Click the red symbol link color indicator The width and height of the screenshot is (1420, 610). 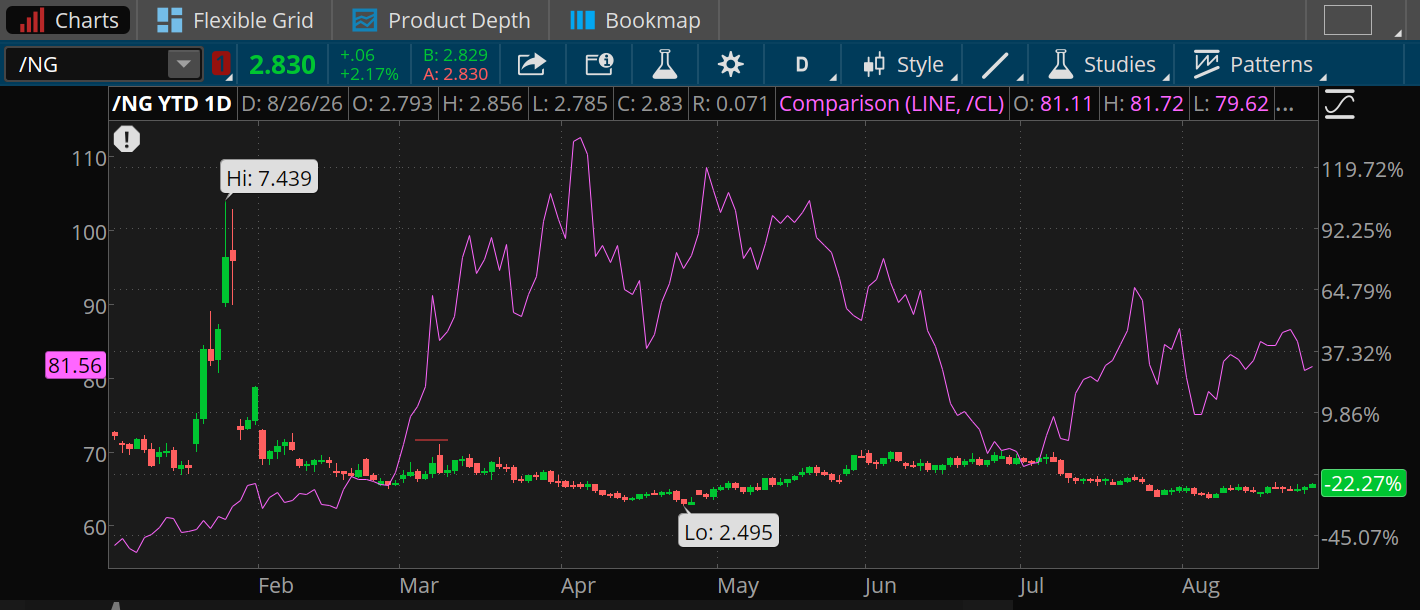[221, 65]
